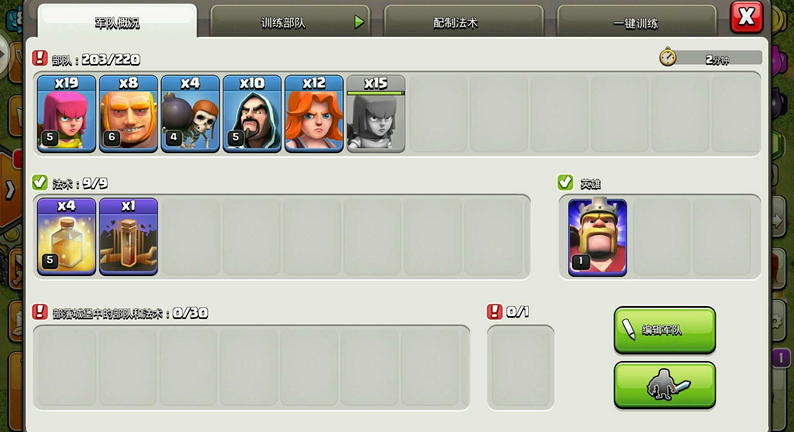Select the Lightning spell card x4
The height and width of the screenshot is (432, 794).
[66, 237]
